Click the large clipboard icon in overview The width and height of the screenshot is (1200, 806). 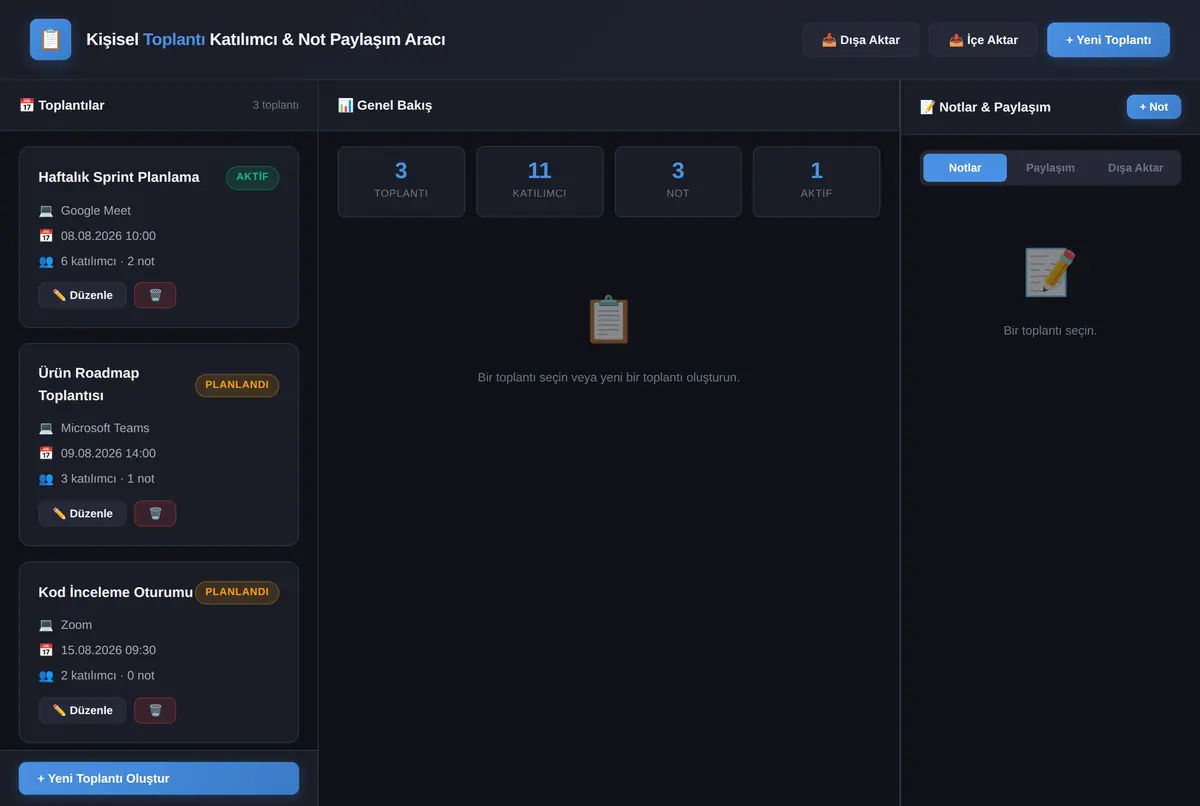pos(608,320)
